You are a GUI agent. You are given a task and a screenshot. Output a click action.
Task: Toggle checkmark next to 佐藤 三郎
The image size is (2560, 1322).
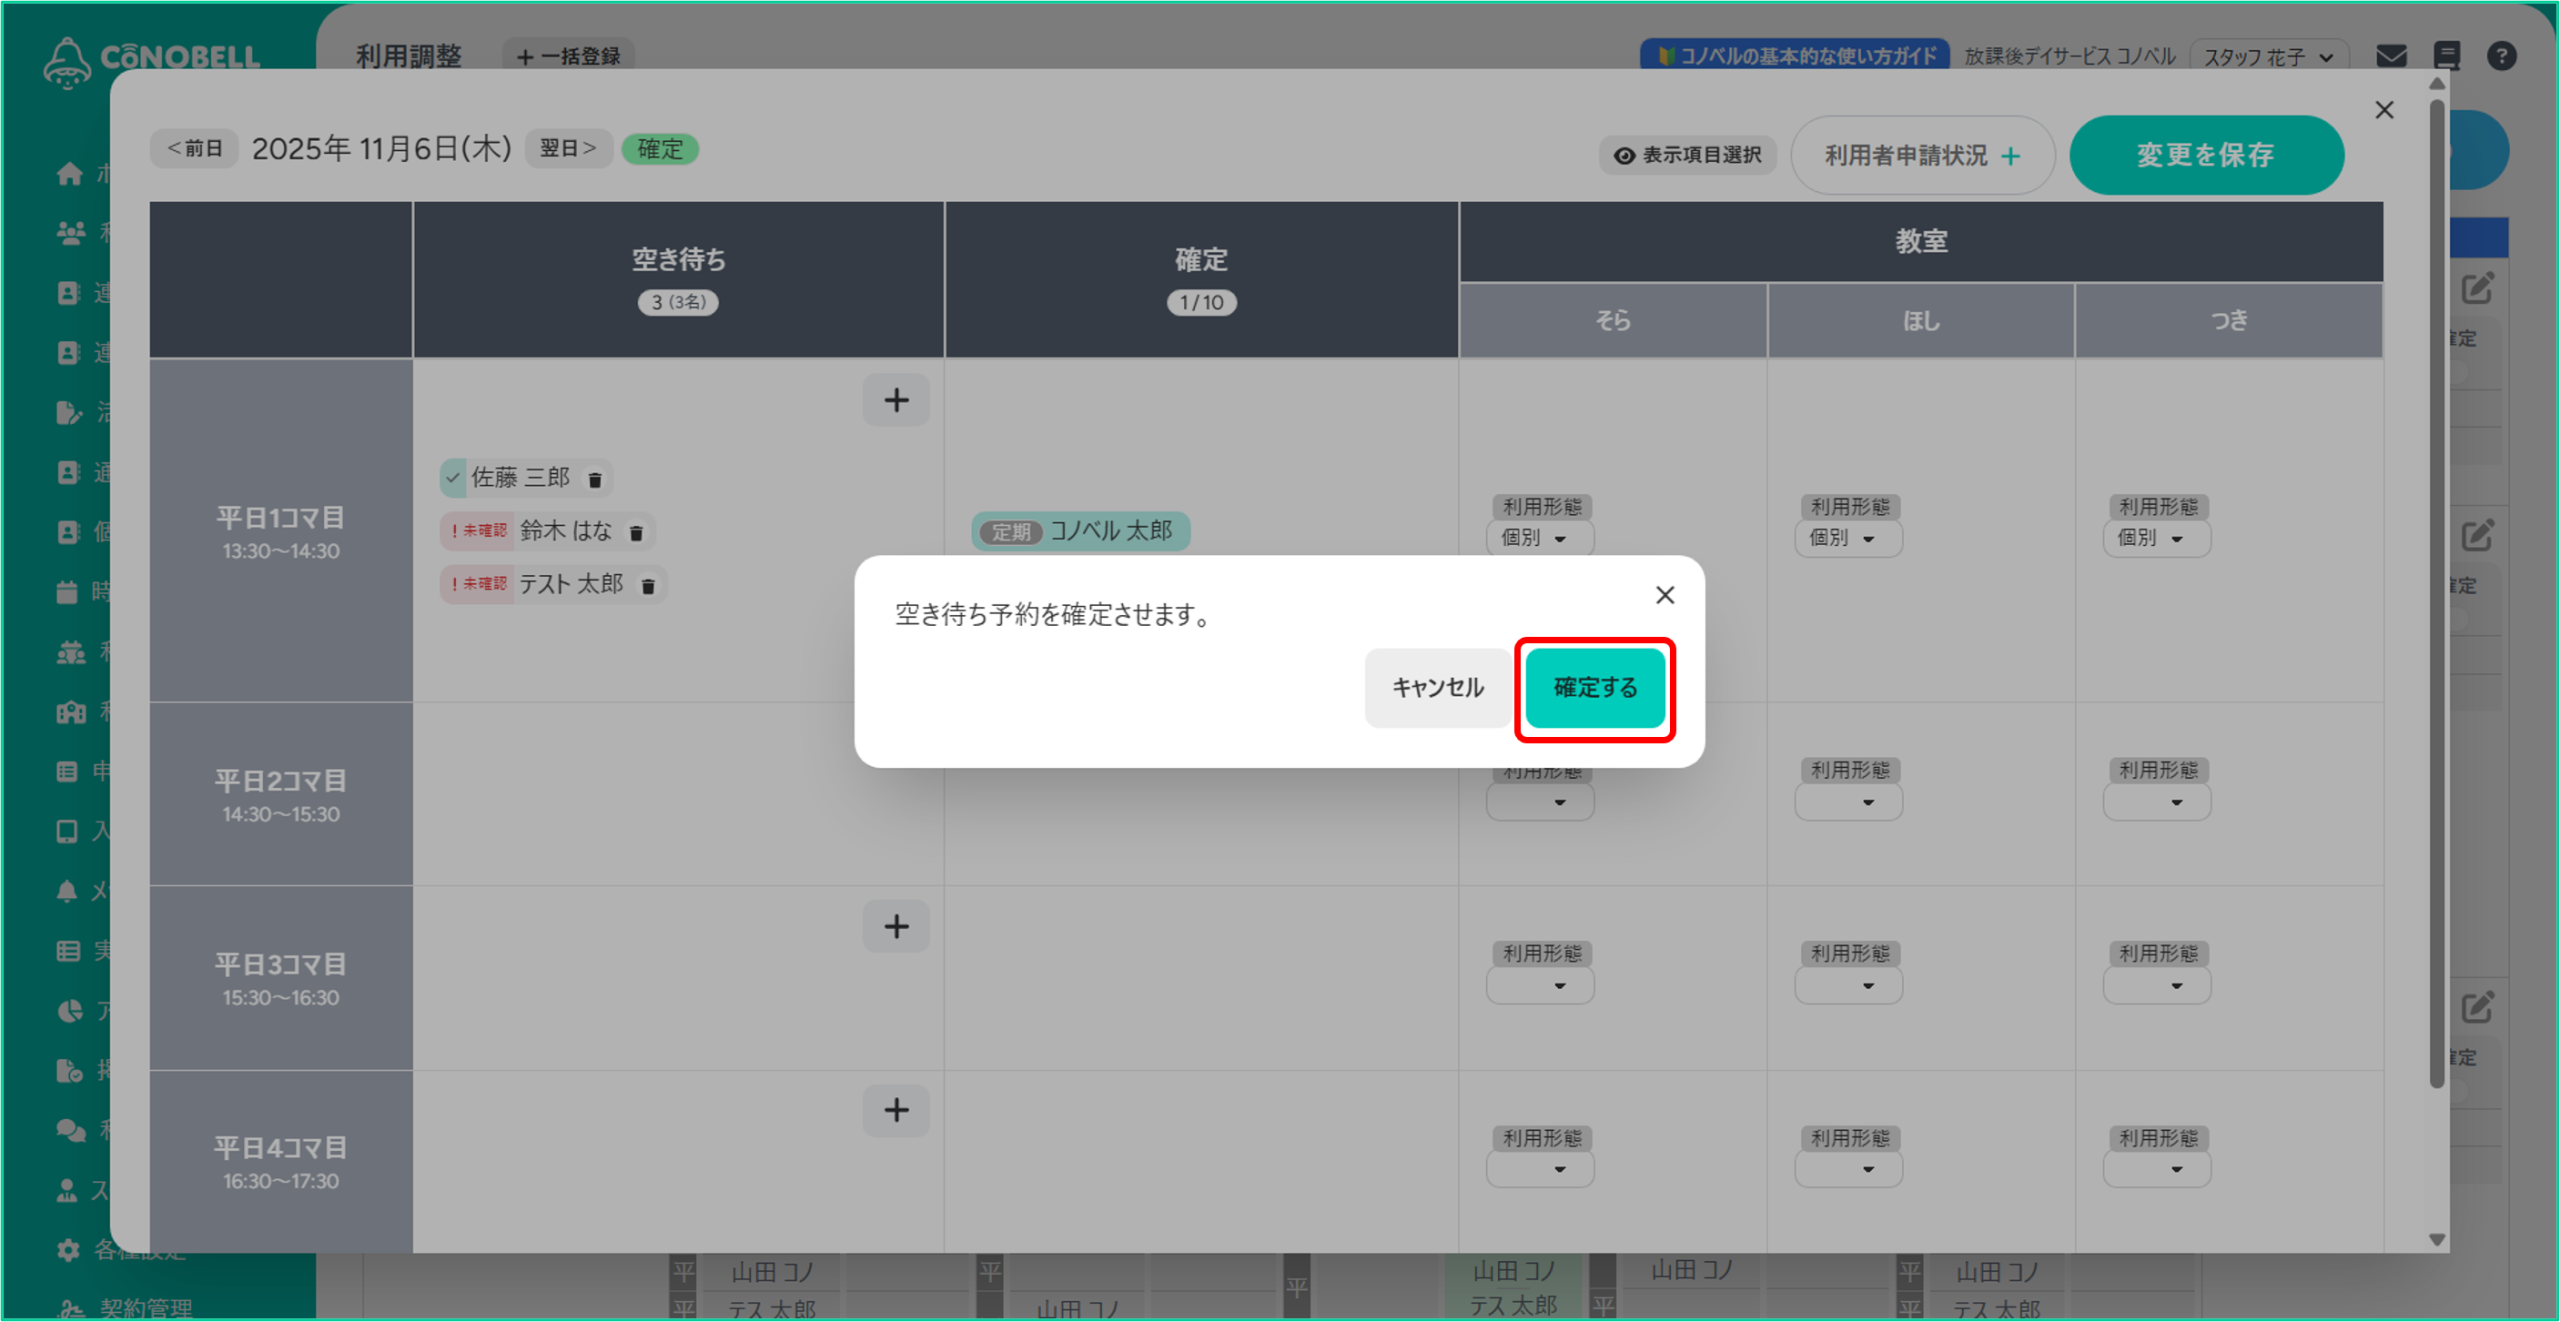pos(454,478)
